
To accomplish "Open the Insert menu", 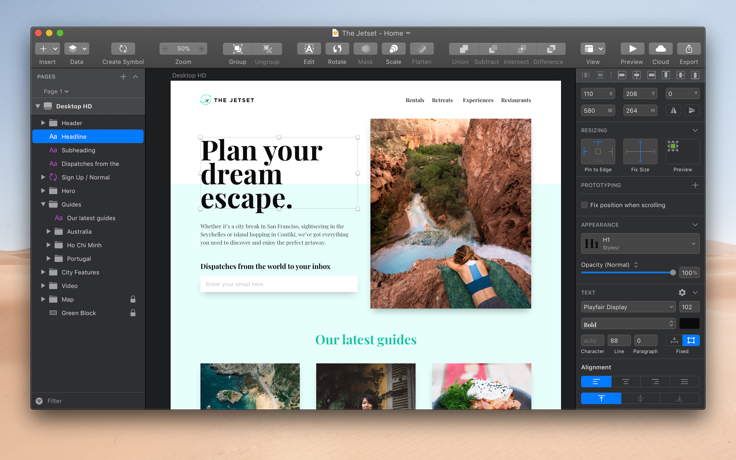I will tap(47, 49).
